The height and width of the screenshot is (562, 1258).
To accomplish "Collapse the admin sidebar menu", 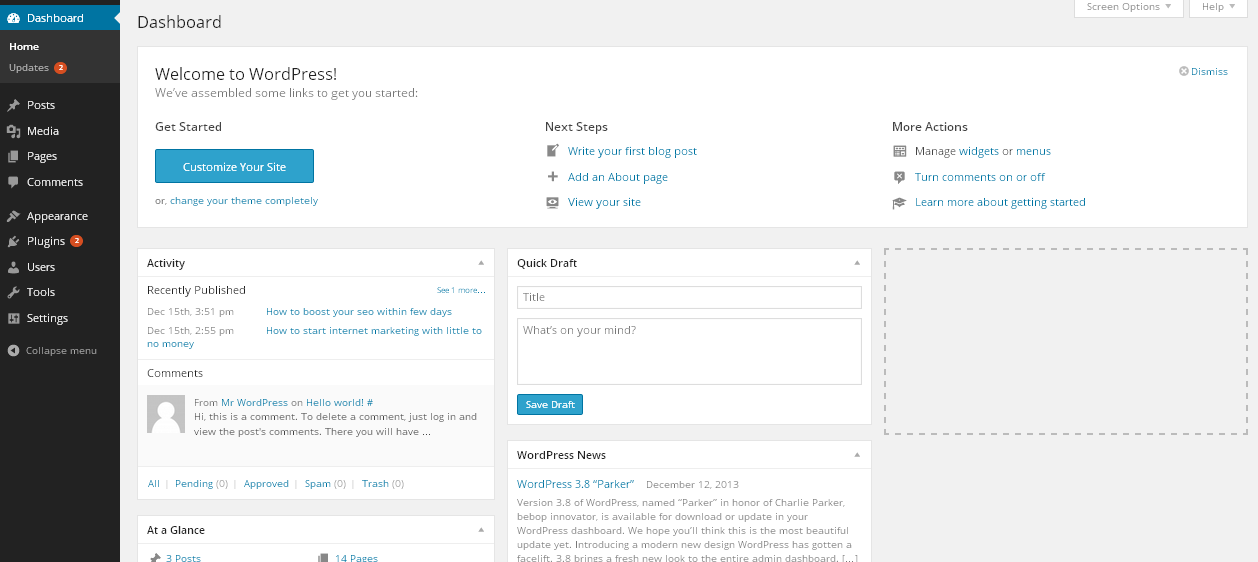I will pyautogui.click(x=52, y=351).
